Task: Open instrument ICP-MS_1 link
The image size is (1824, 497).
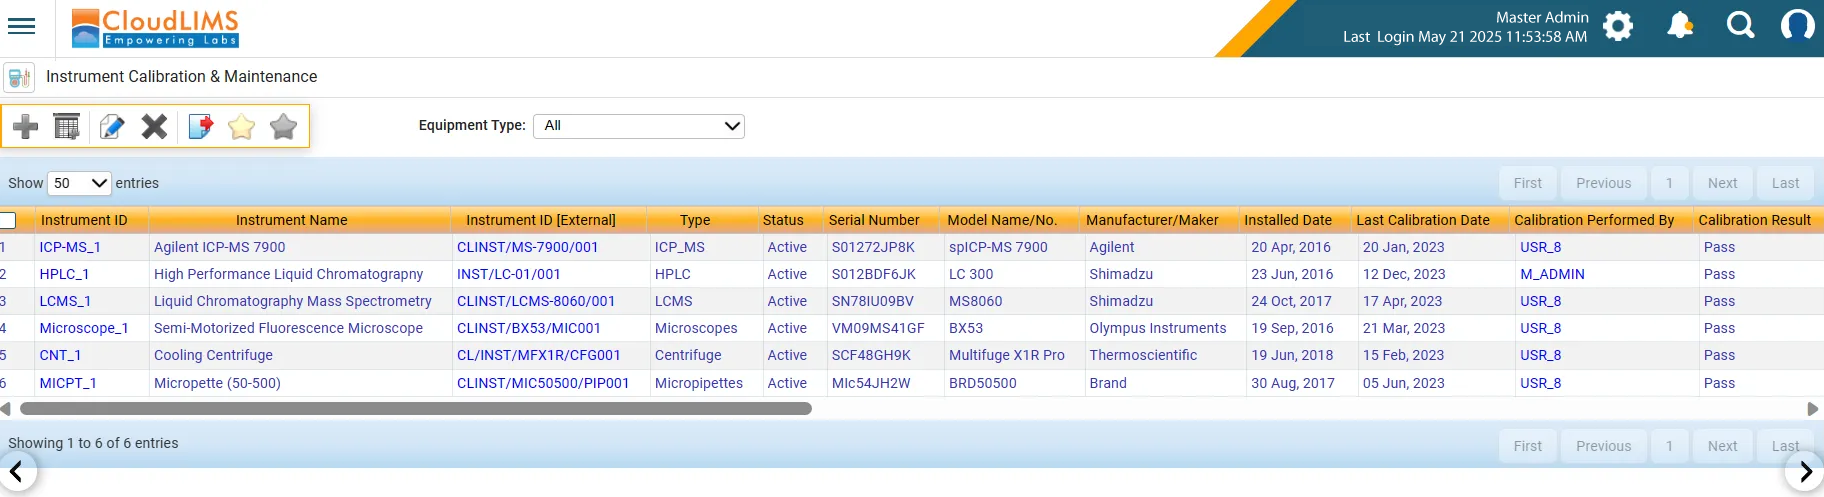Action: click(x=70, y=247)
